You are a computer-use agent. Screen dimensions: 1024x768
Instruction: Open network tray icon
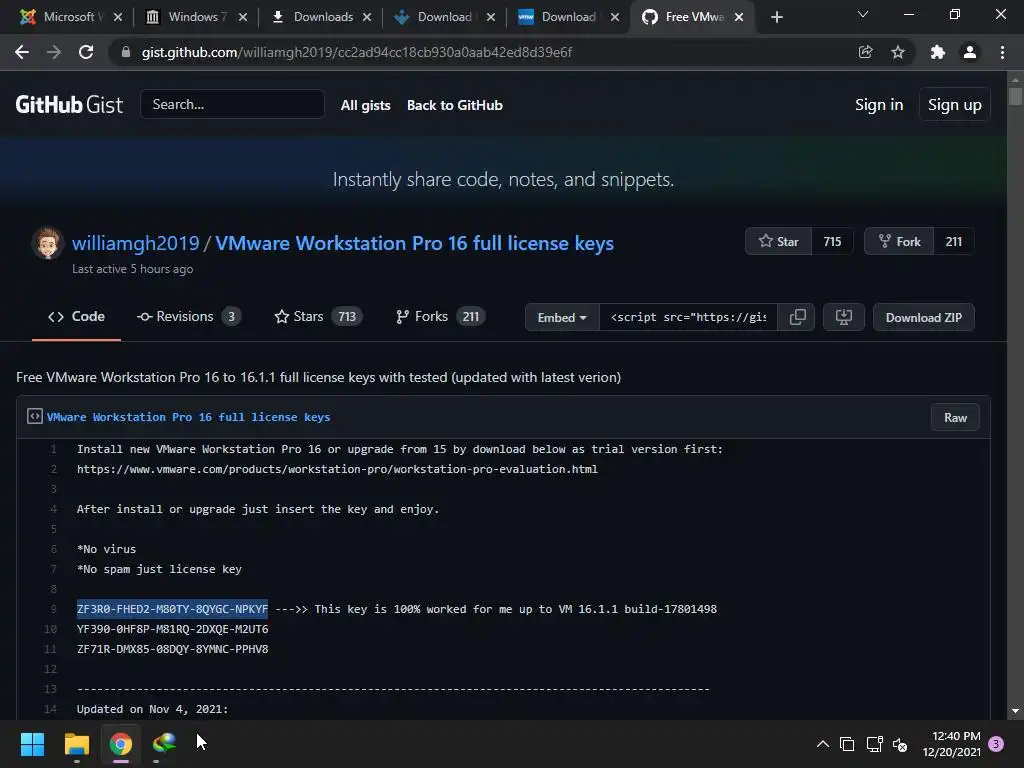pyautogui.click(x=874, y=744)
